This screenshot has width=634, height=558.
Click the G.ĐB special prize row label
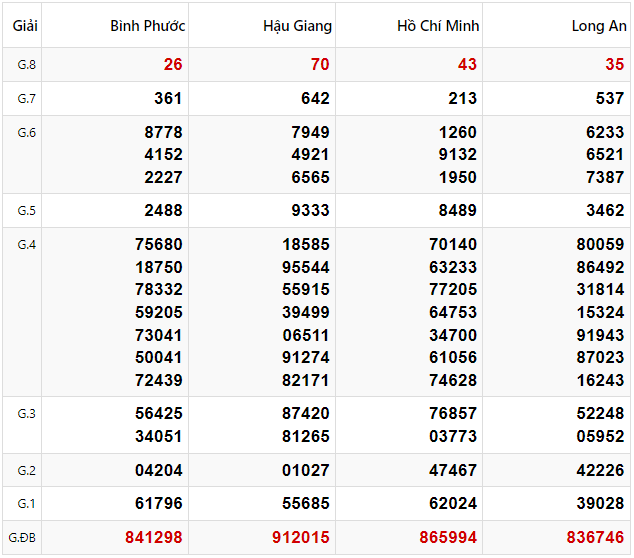click(25, 538)
